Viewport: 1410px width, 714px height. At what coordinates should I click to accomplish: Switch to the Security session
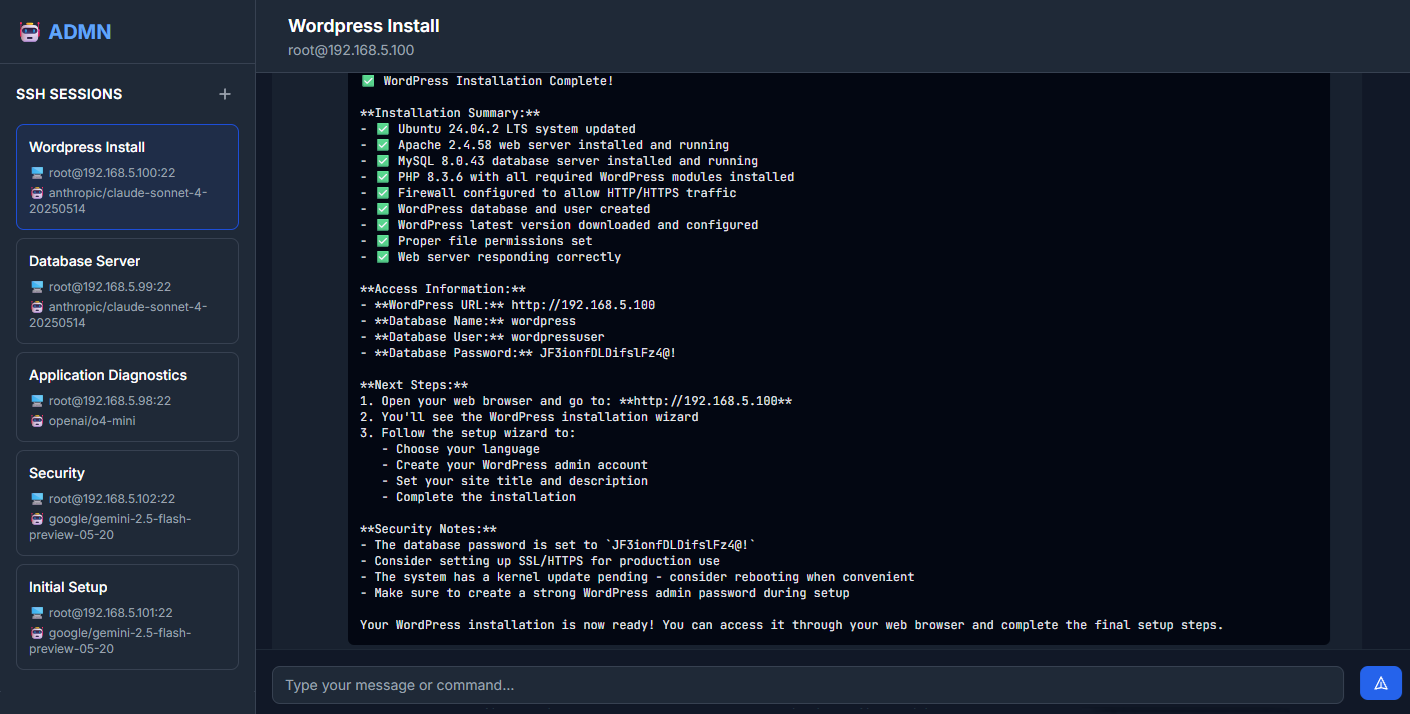127,502
